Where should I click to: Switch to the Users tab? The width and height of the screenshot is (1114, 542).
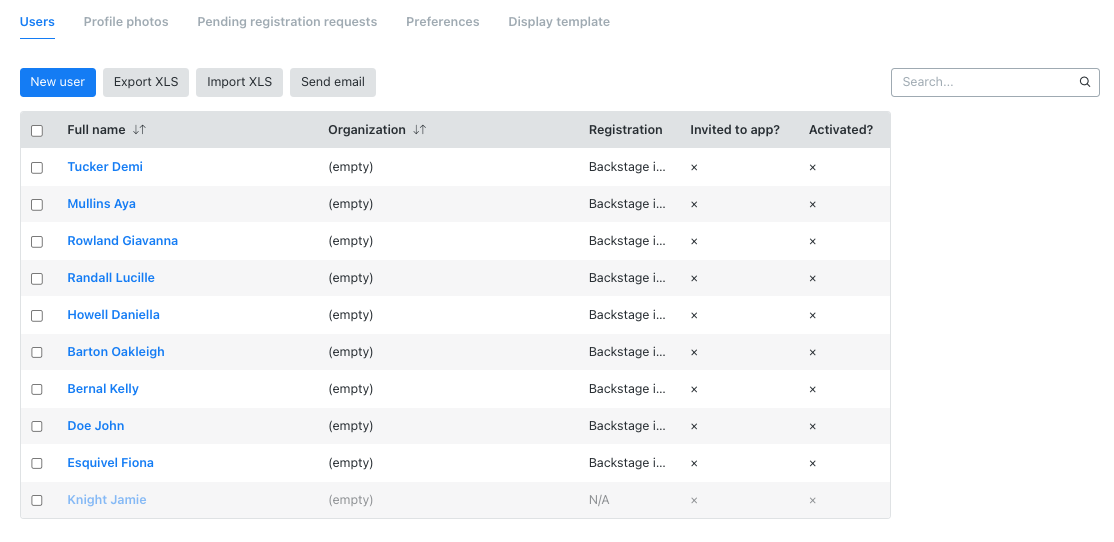pyautogui.click(x=37, y=22)
